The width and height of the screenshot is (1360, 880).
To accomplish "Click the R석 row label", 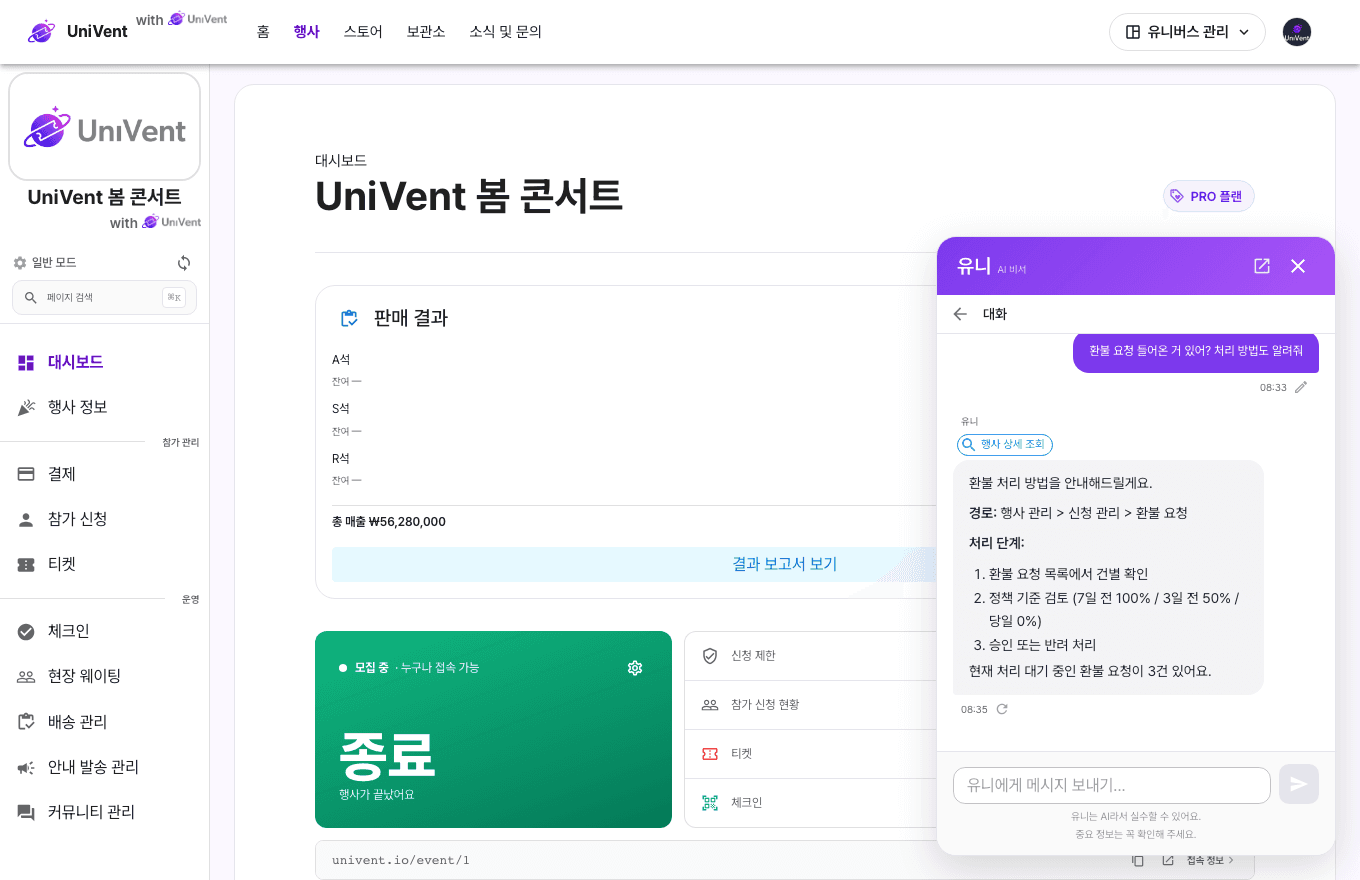I will tap(341, 459).
